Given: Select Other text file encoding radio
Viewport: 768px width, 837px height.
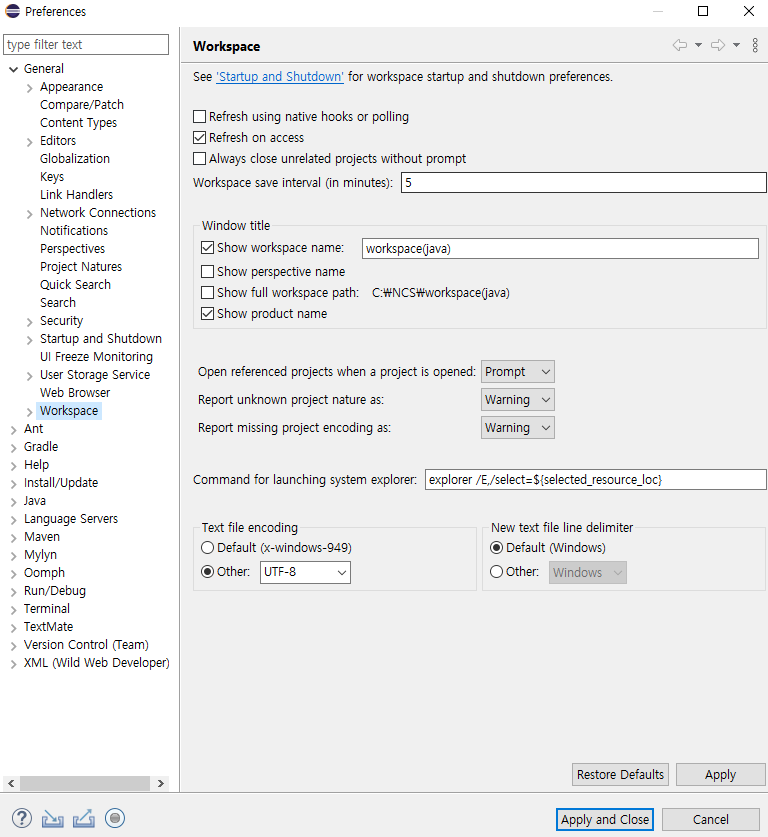Looking at the screenshot, I should tap(208, 572).
